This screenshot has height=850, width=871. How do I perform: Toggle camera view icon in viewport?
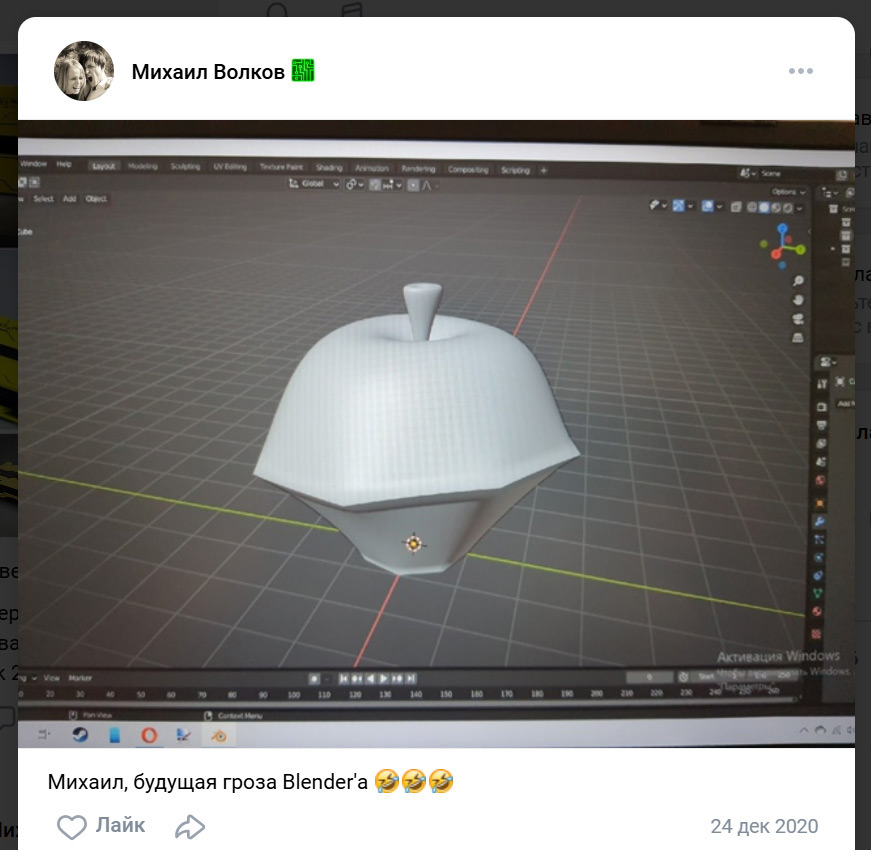click(798, 320)
